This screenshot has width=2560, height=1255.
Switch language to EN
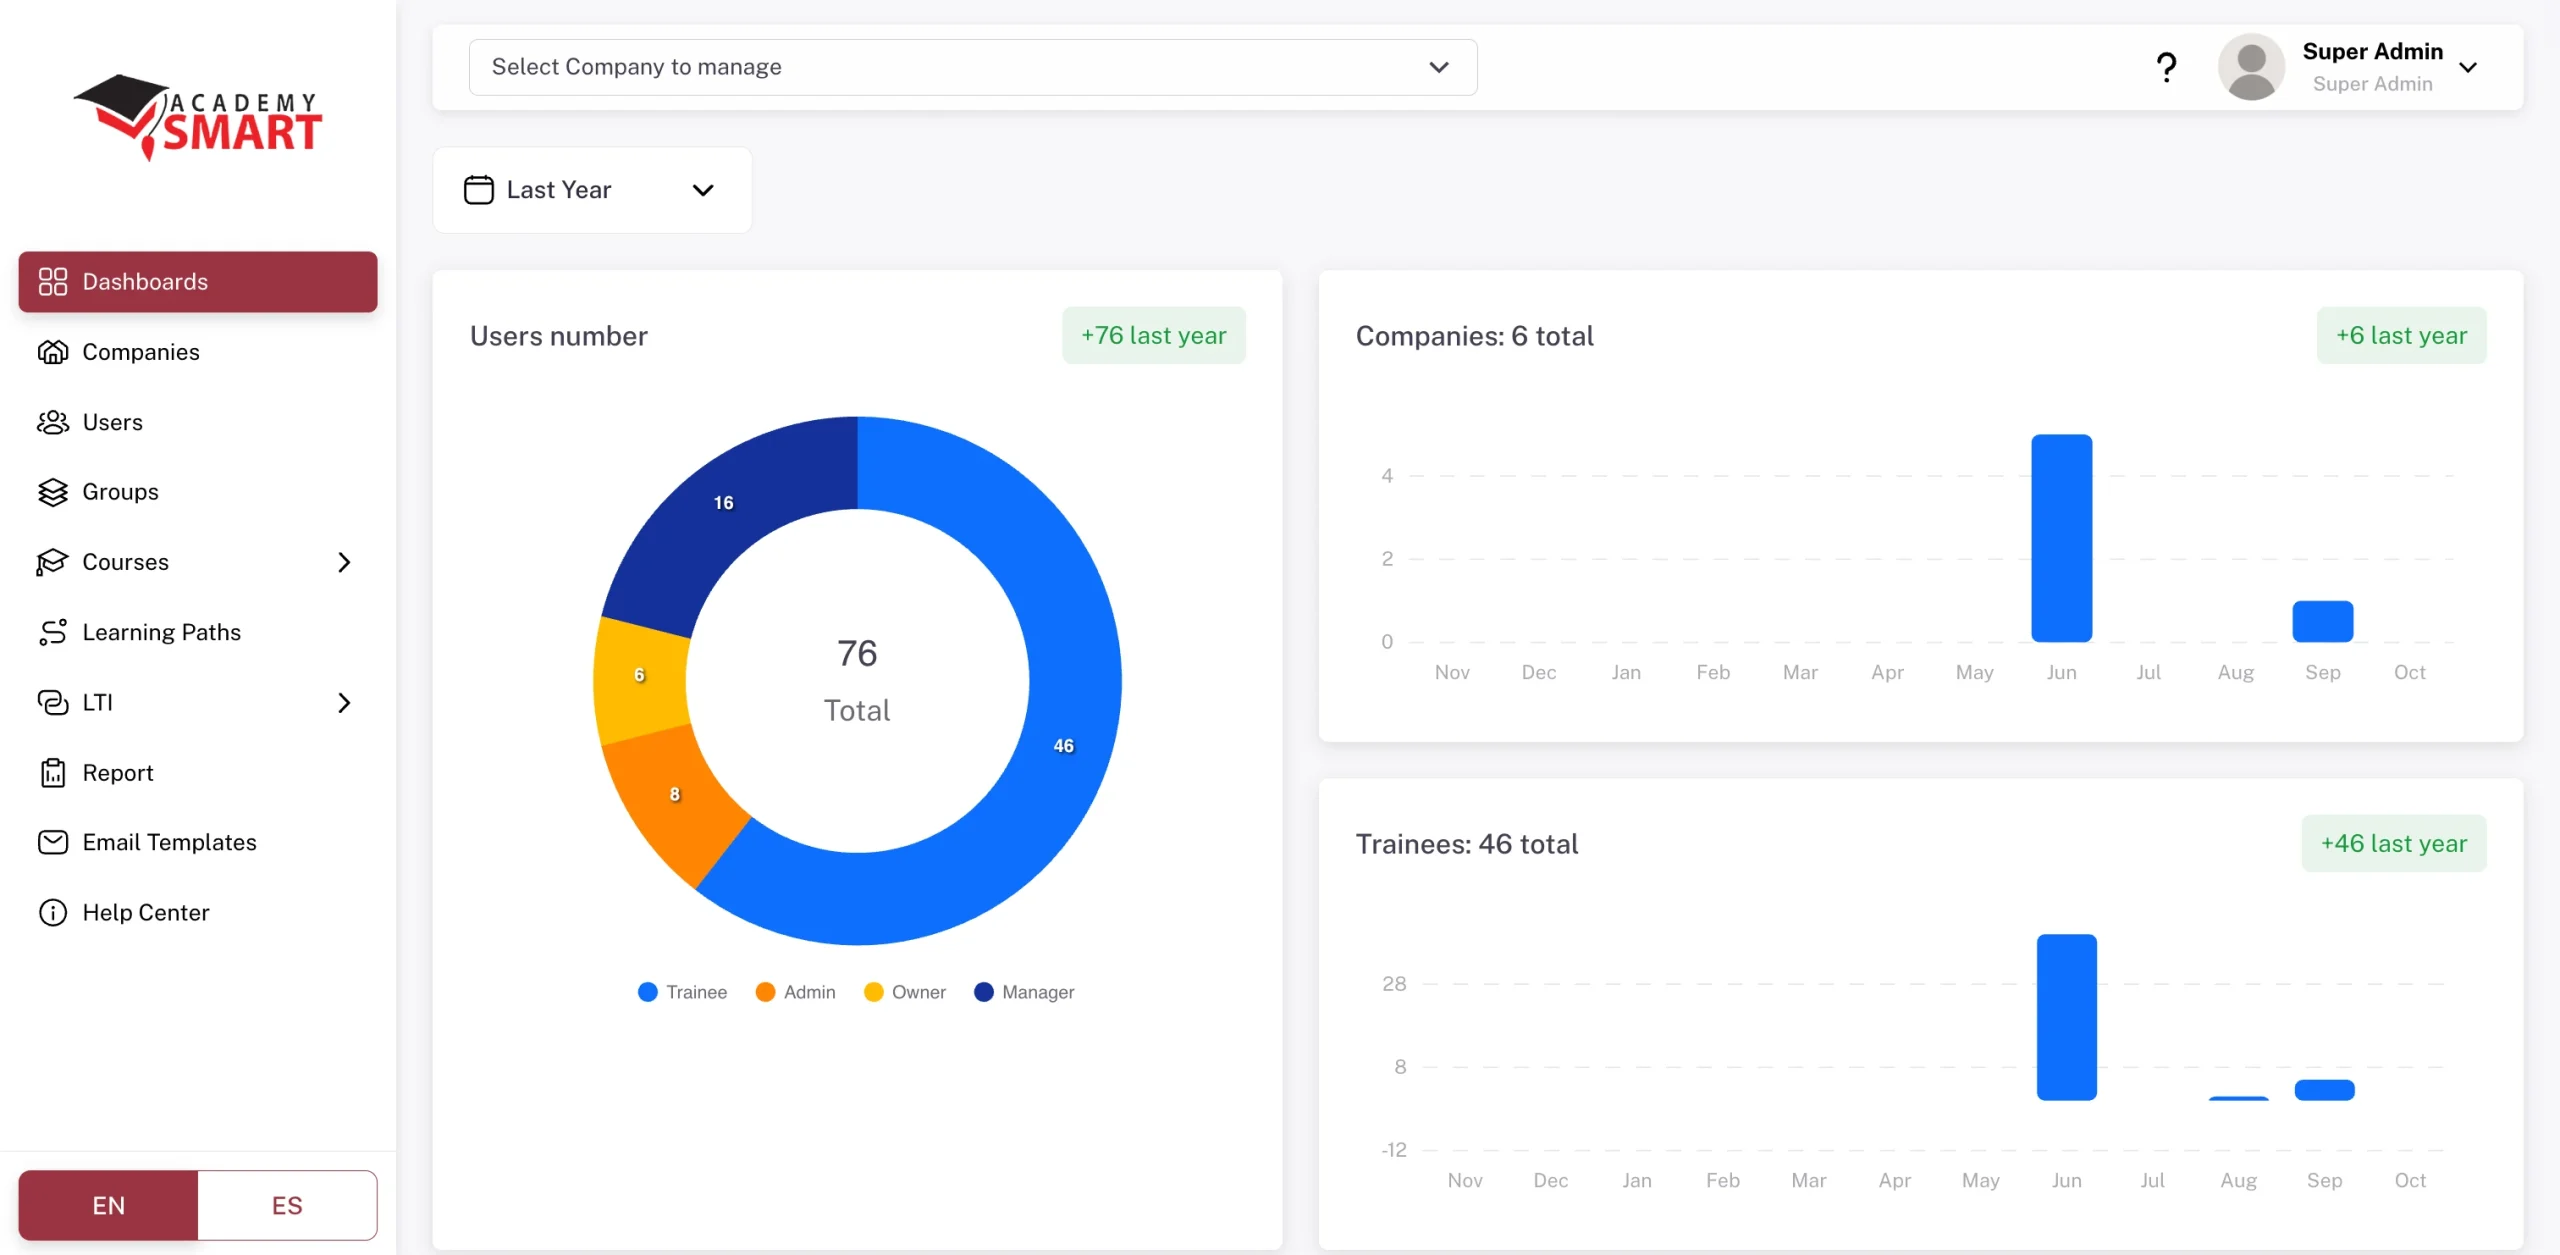108,1205
